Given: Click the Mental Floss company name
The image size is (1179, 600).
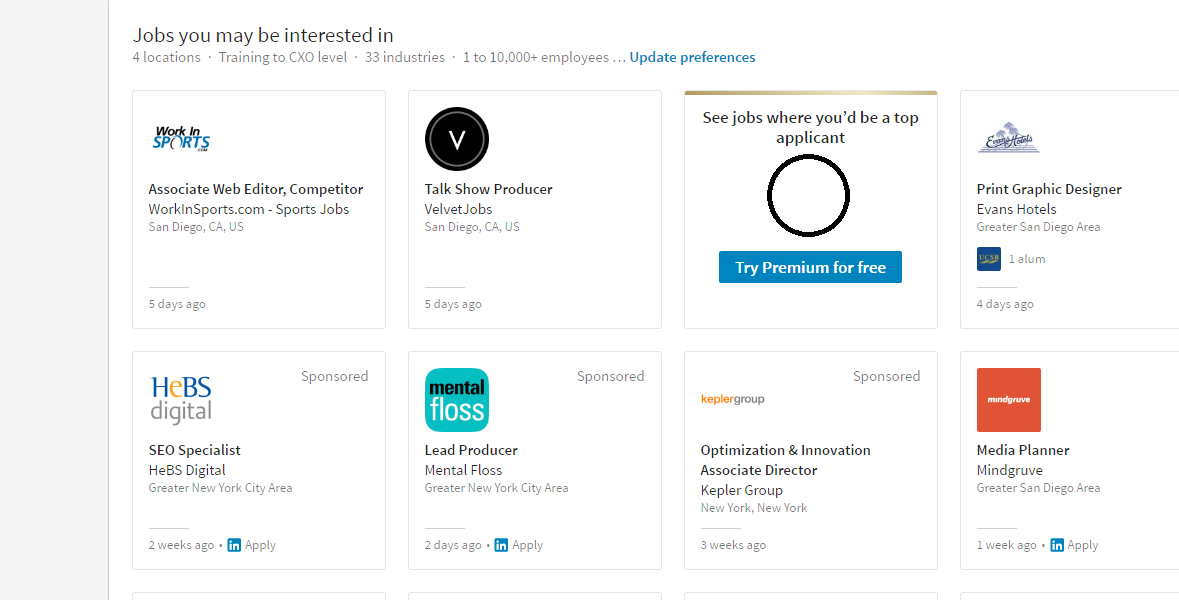Looking at the screenshot, I should (x=463, y=471).
